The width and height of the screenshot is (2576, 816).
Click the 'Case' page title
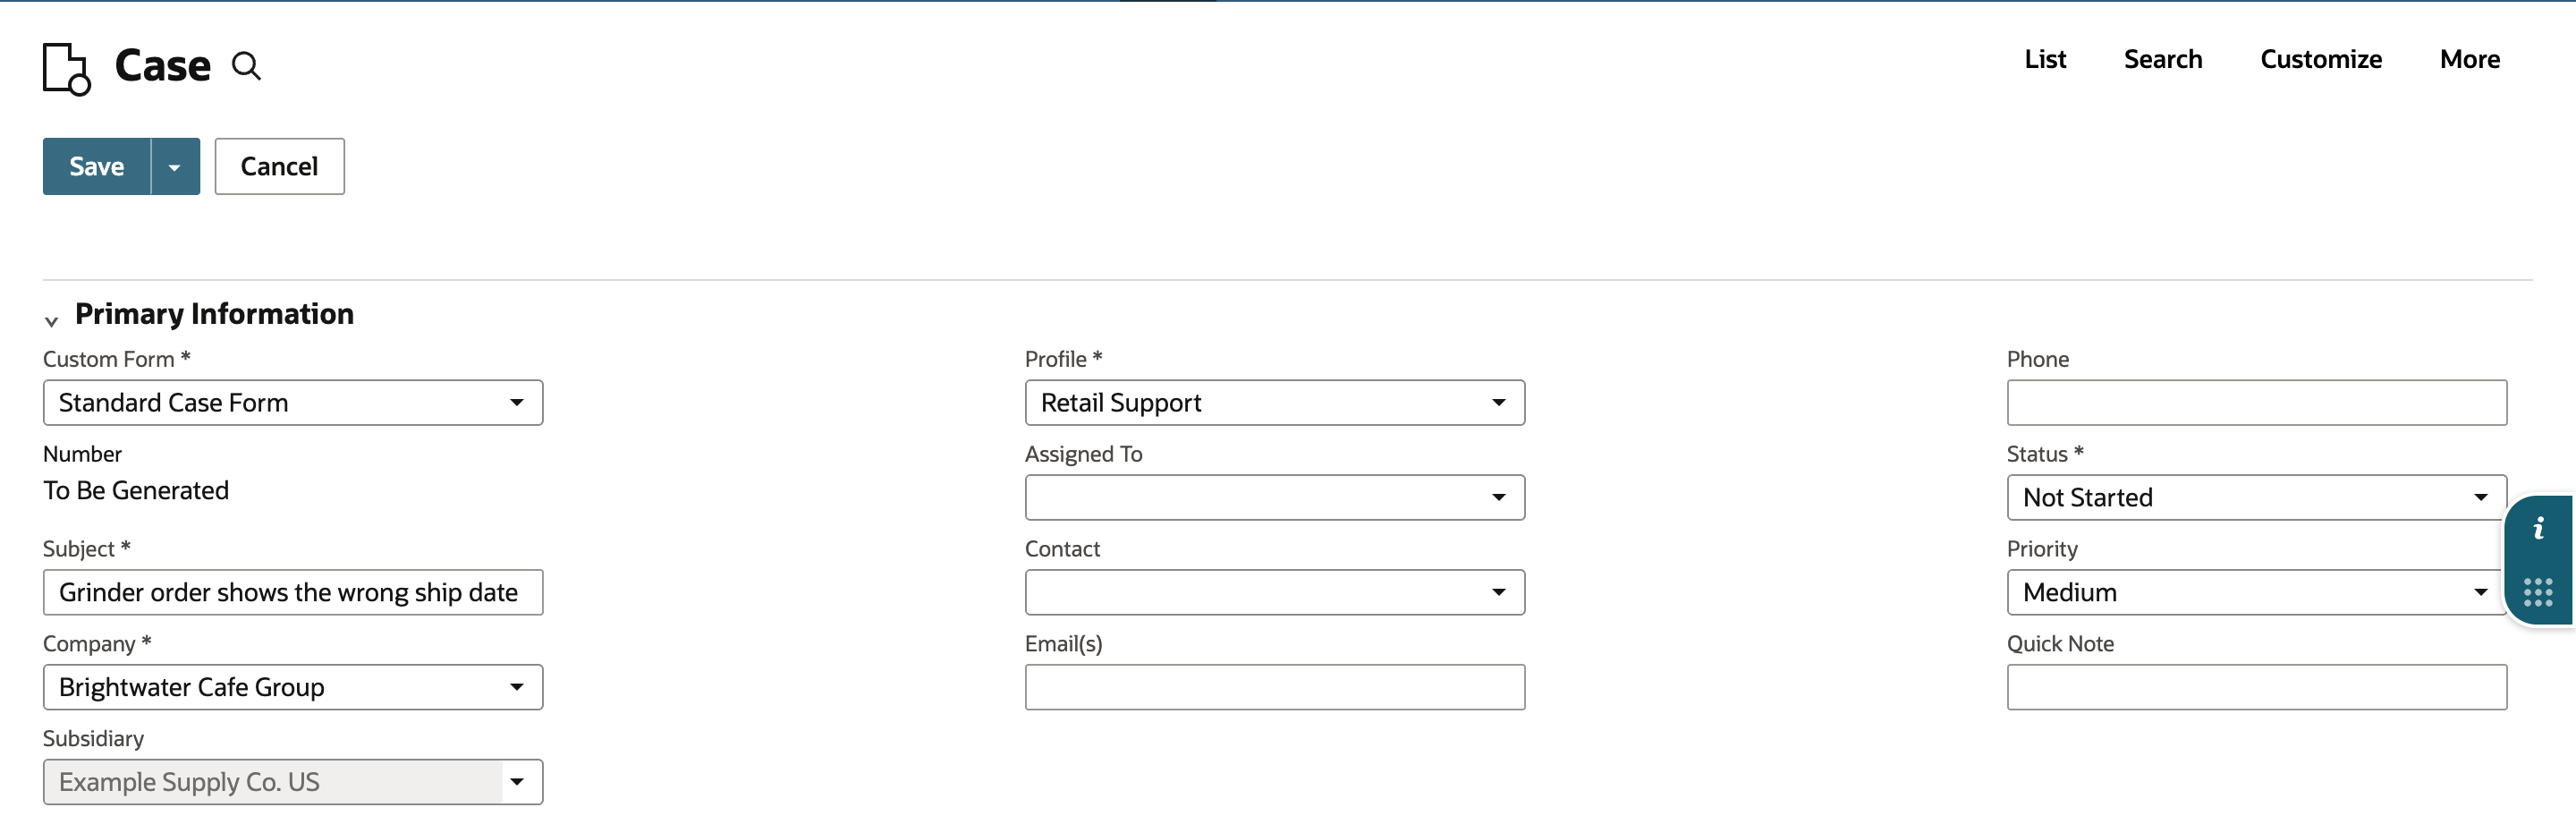point(163,66)
